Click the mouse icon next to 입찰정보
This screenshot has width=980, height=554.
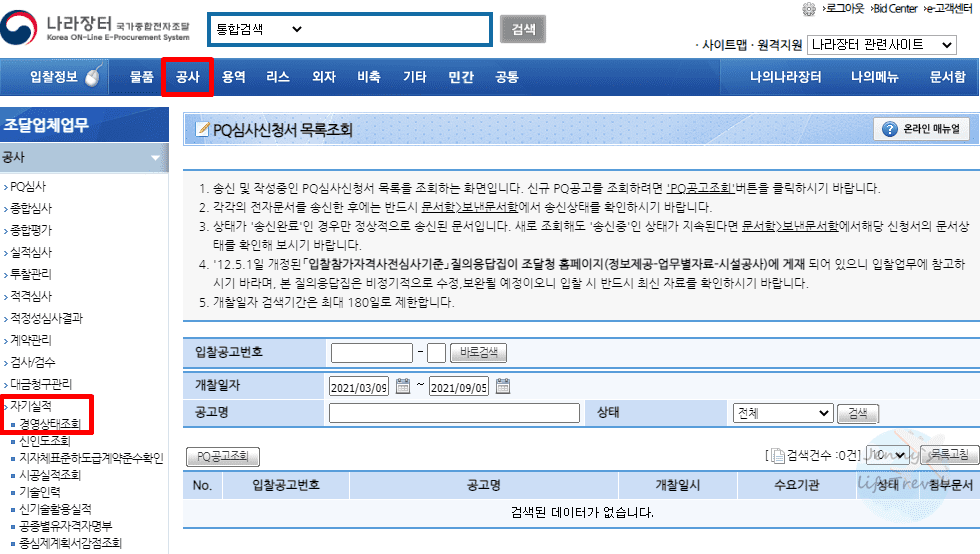pos(92,76)
